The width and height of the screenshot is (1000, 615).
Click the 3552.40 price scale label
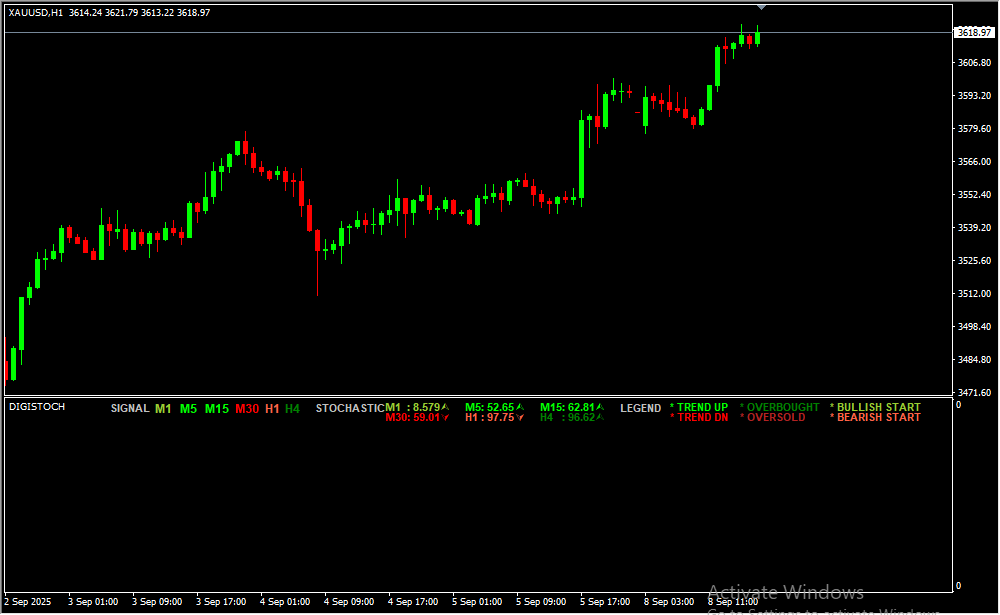click(974, 194)
